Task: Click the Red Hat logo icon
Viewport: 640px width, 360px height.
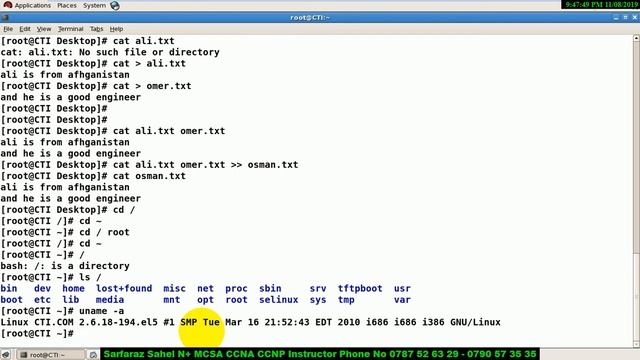Action: [8, 5]
